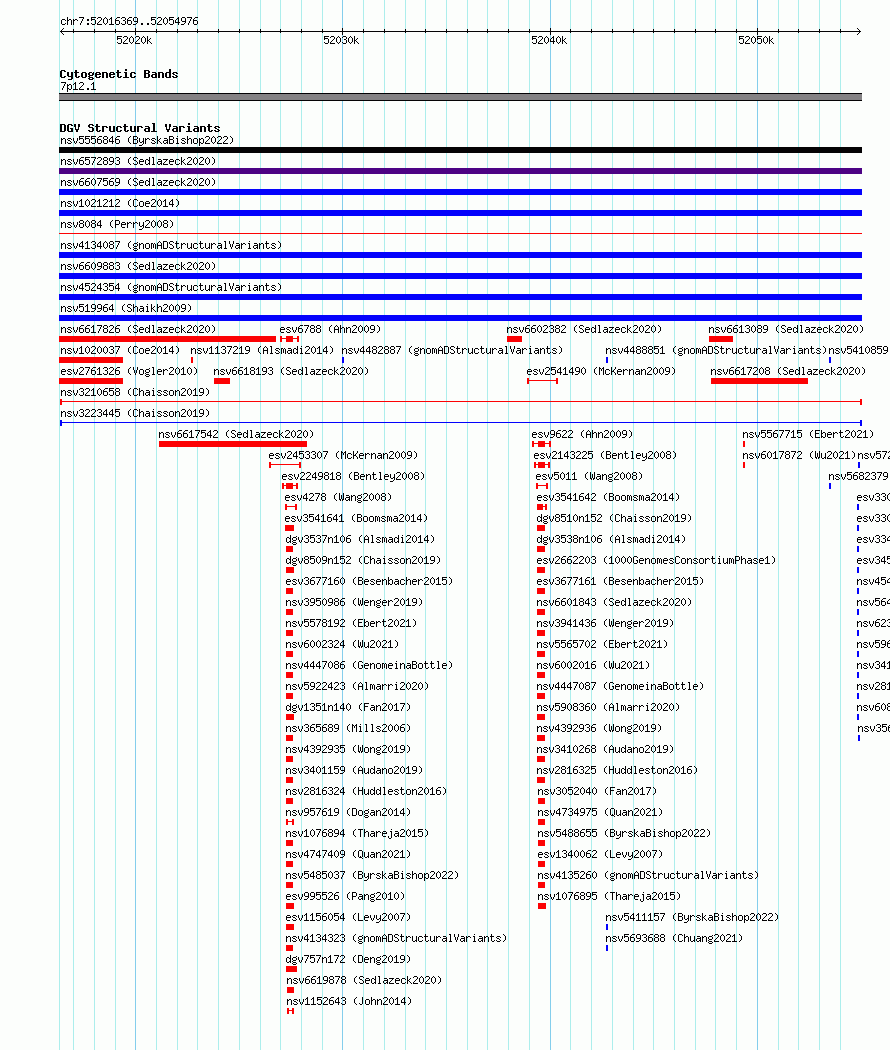Screen dimensions: 890x1050
Task: Click dgv8510n152 (Chaisson2019) label
Action: (614, 518)
